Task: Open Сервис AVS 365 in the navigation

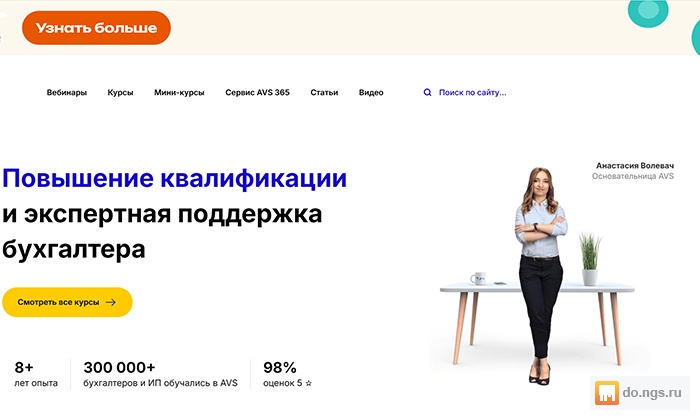Action: coord(257,92)
